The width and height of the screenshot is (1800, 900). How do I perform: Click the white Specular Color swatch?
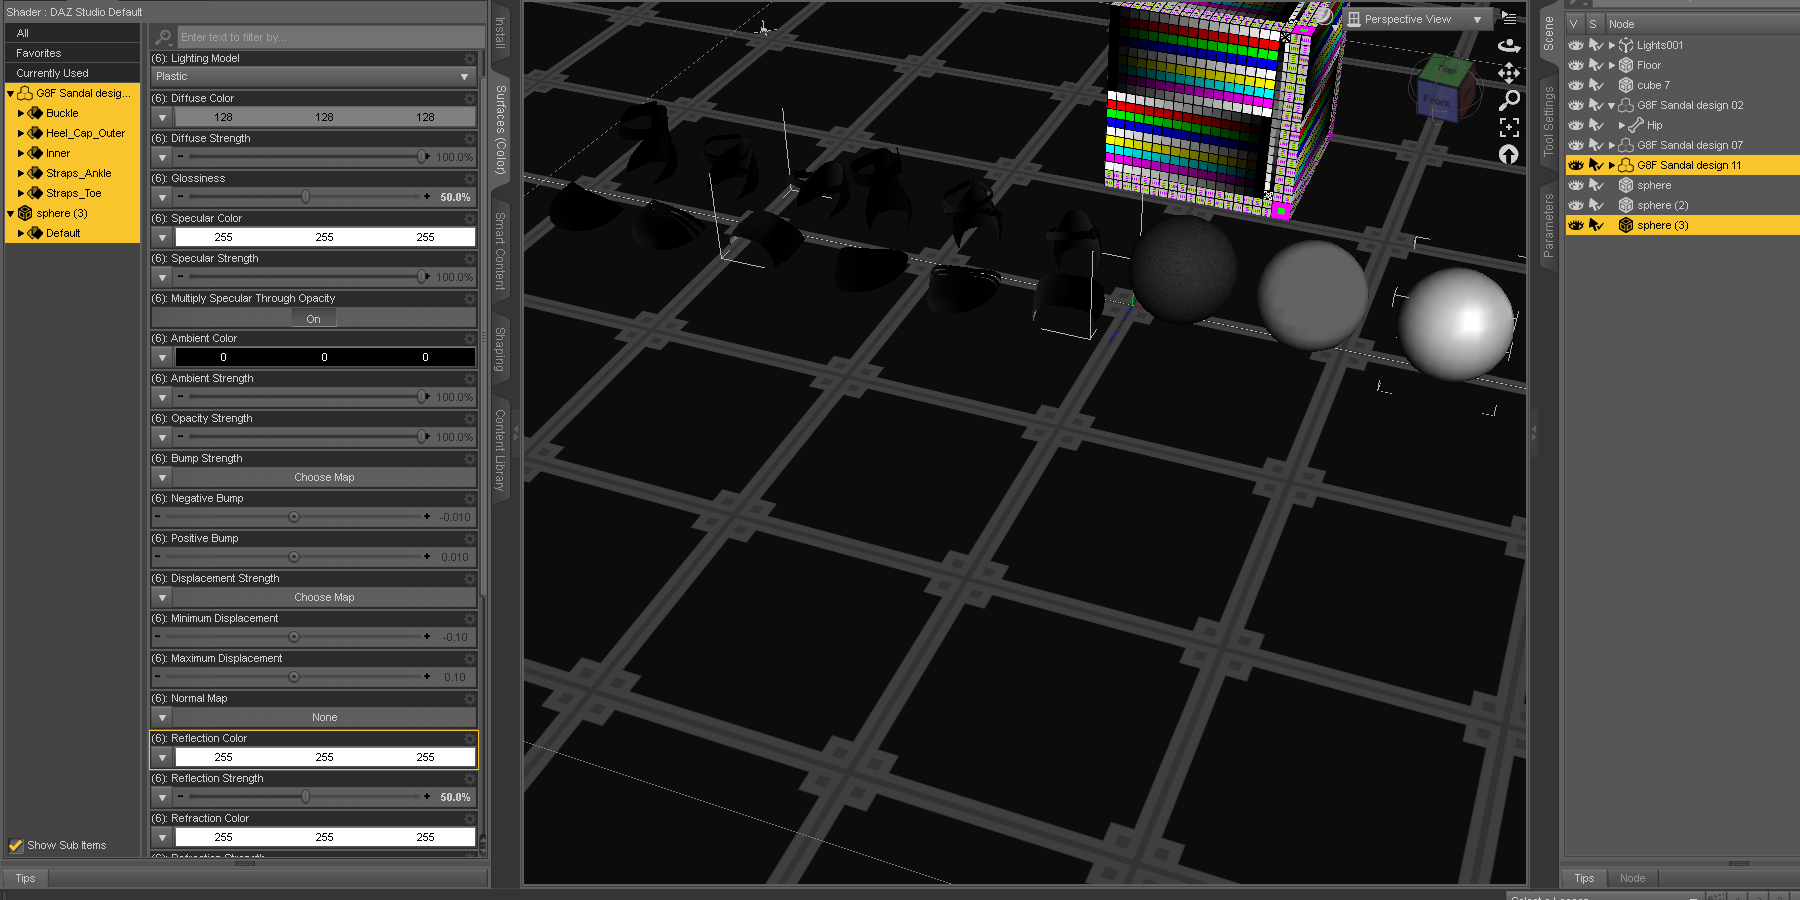(x=325, y=237)
